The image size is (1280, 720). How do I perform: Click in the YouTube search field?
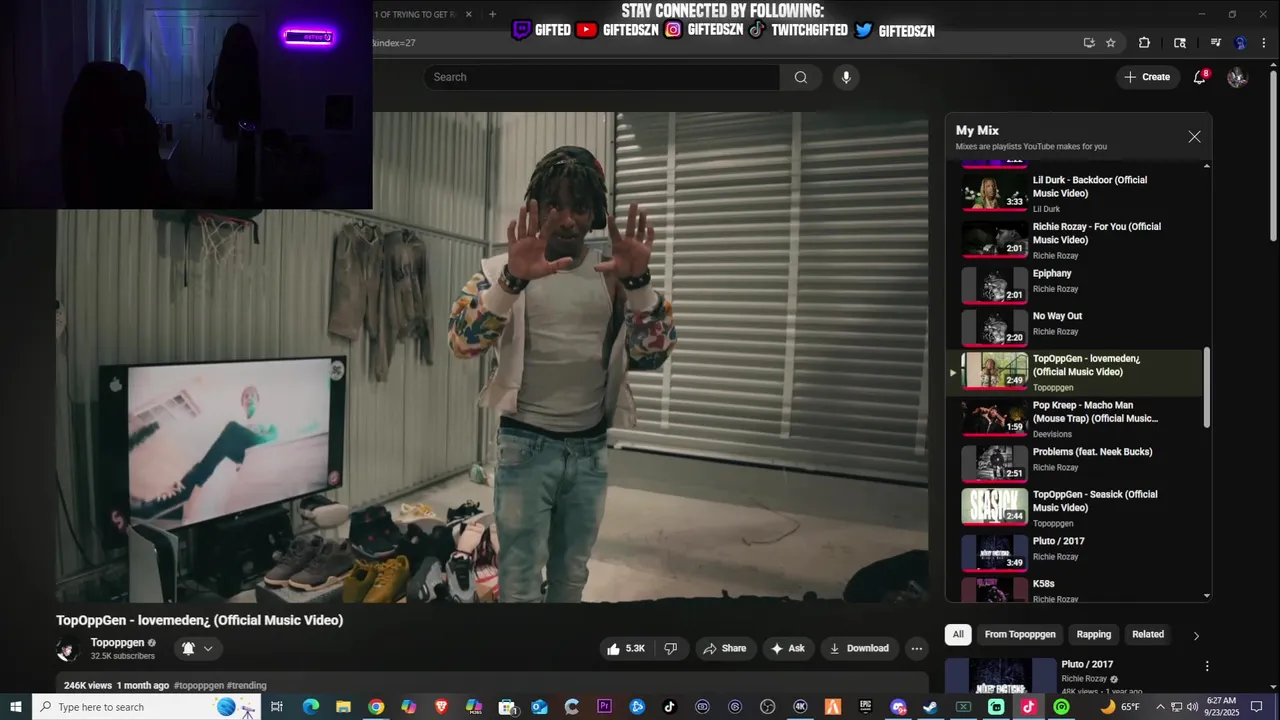pyautogui.click(x=602, y=77)
